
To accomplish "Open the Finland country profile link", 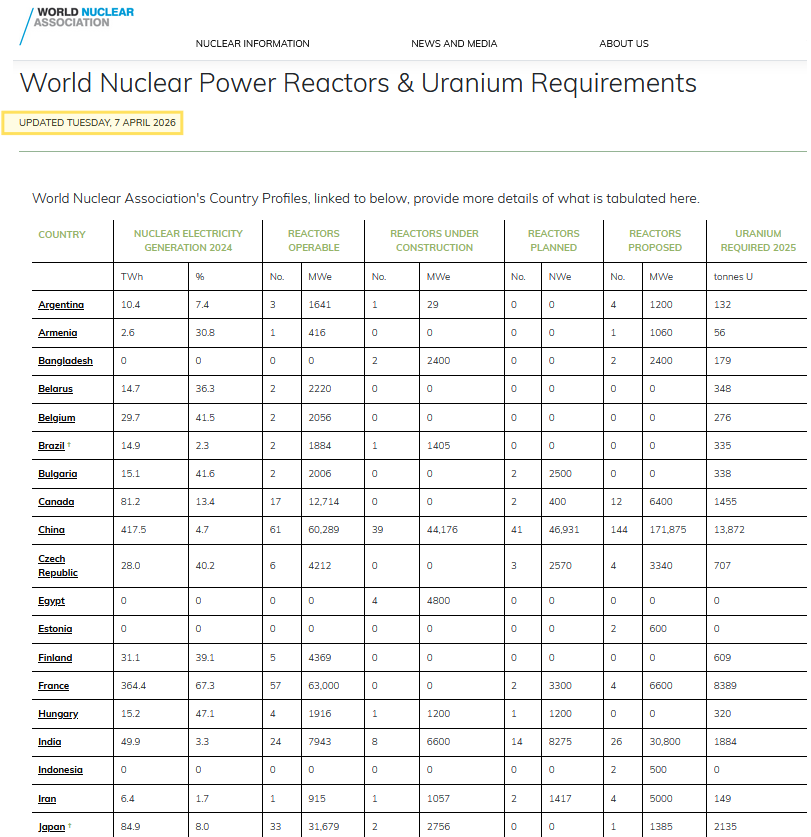I will 55,658.
